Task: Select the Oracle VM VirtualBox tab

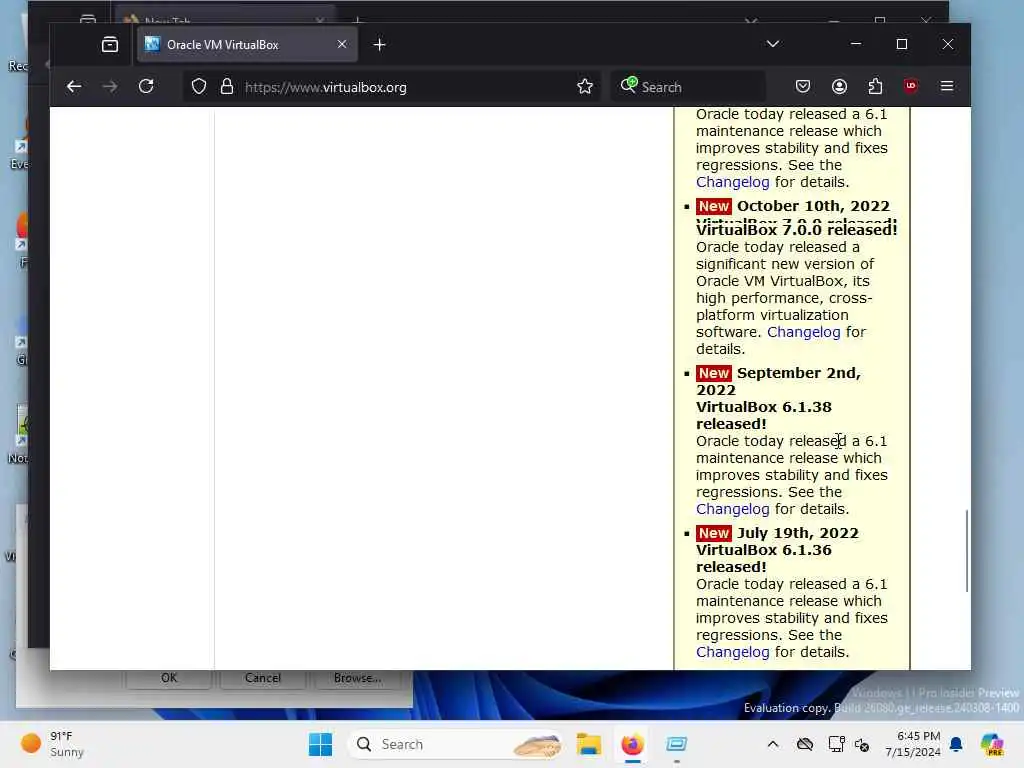Action: coord(247,44)
